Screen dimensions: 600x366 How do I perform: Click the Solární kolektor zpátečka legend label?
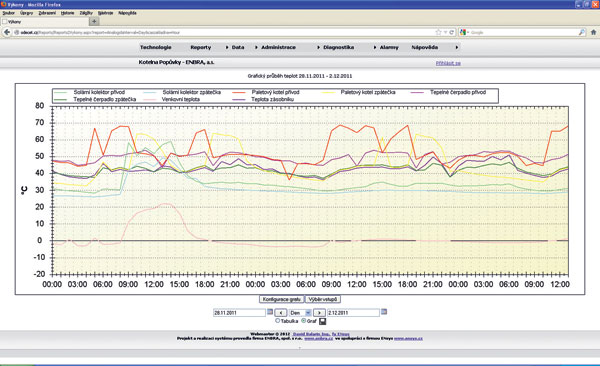pyautogui.click(x=191, y=92)
